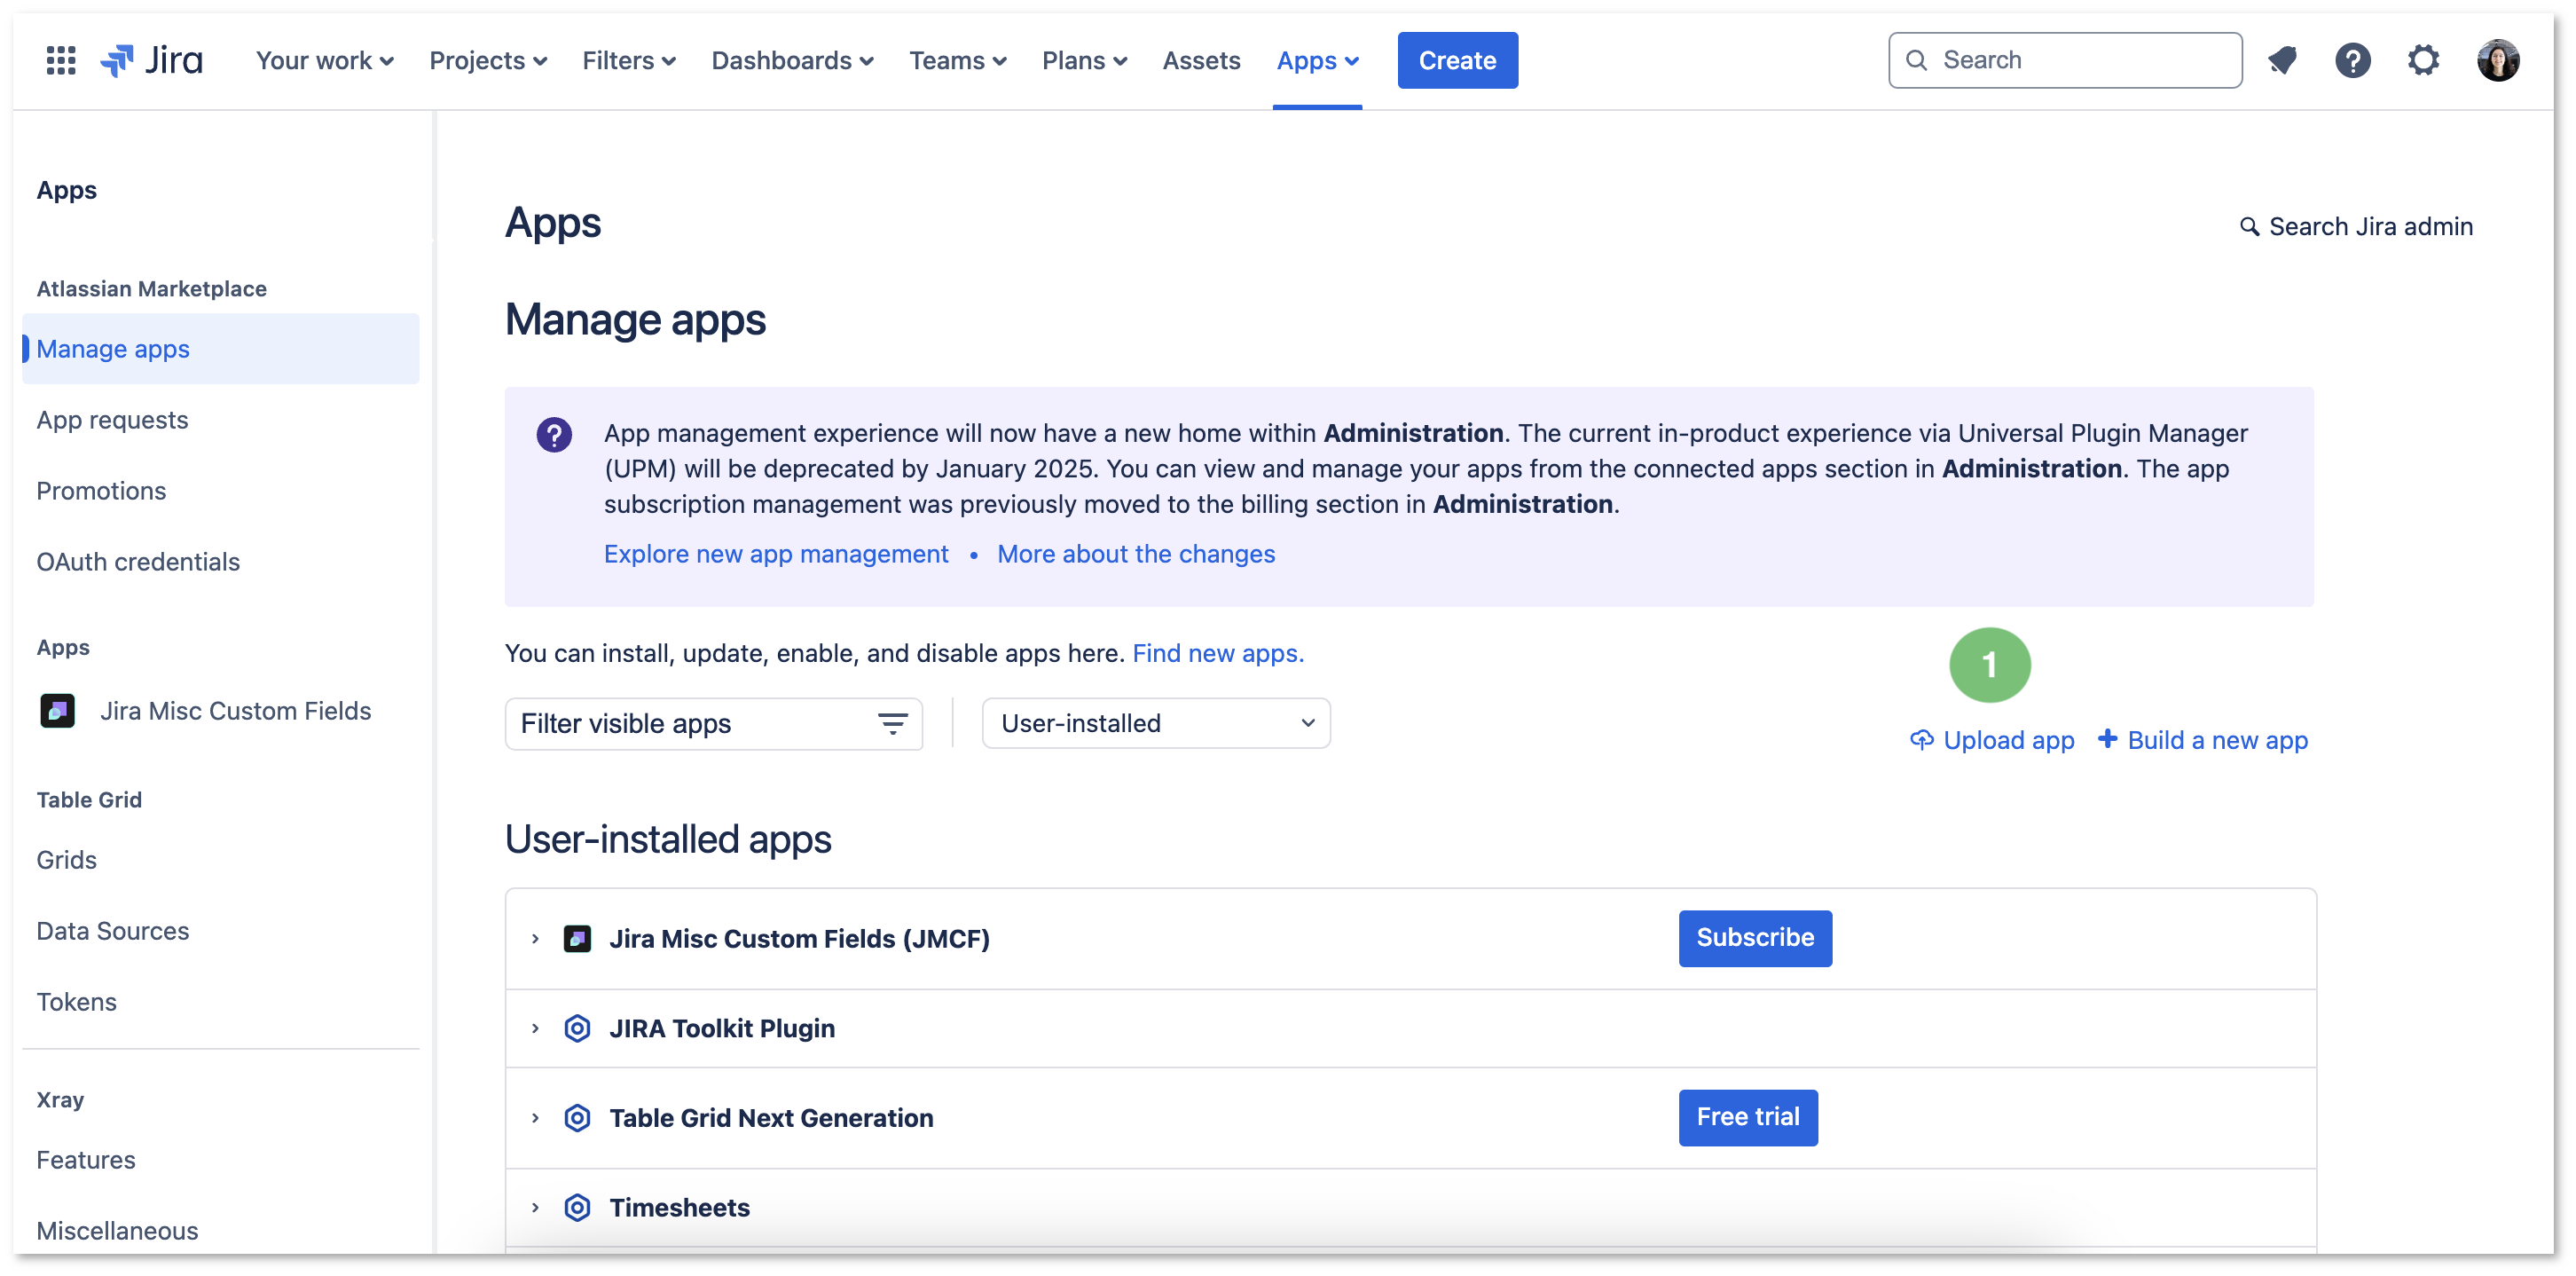Expand the Timesheets row
The image size is (2576, 1276).
535,1208
